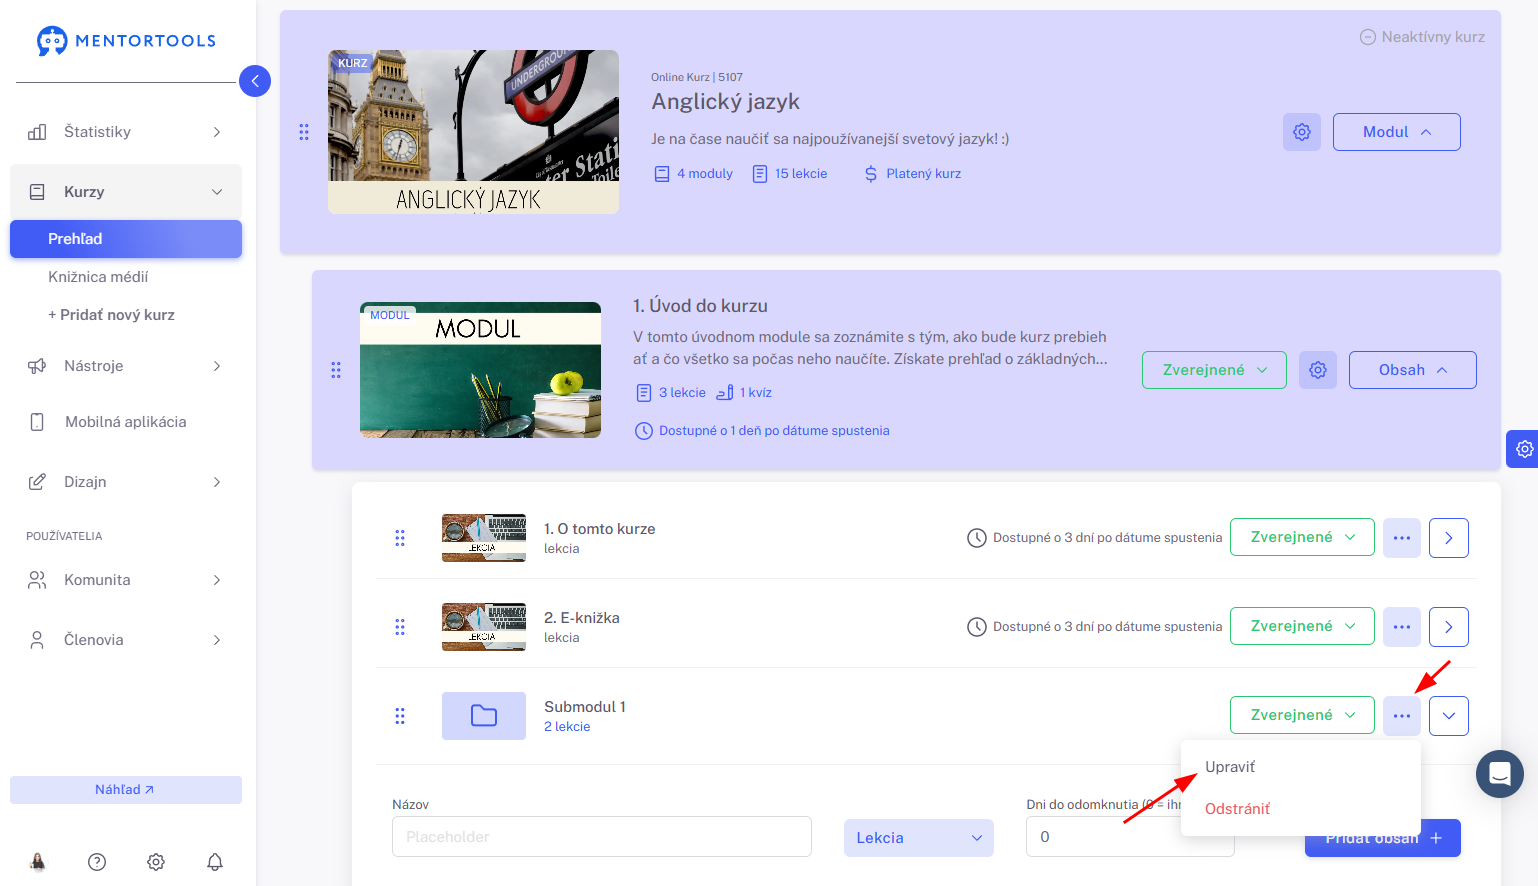Select Upraviť from the context menu
This screenshot has width=1538, height=886.
tap(1230, 767)
